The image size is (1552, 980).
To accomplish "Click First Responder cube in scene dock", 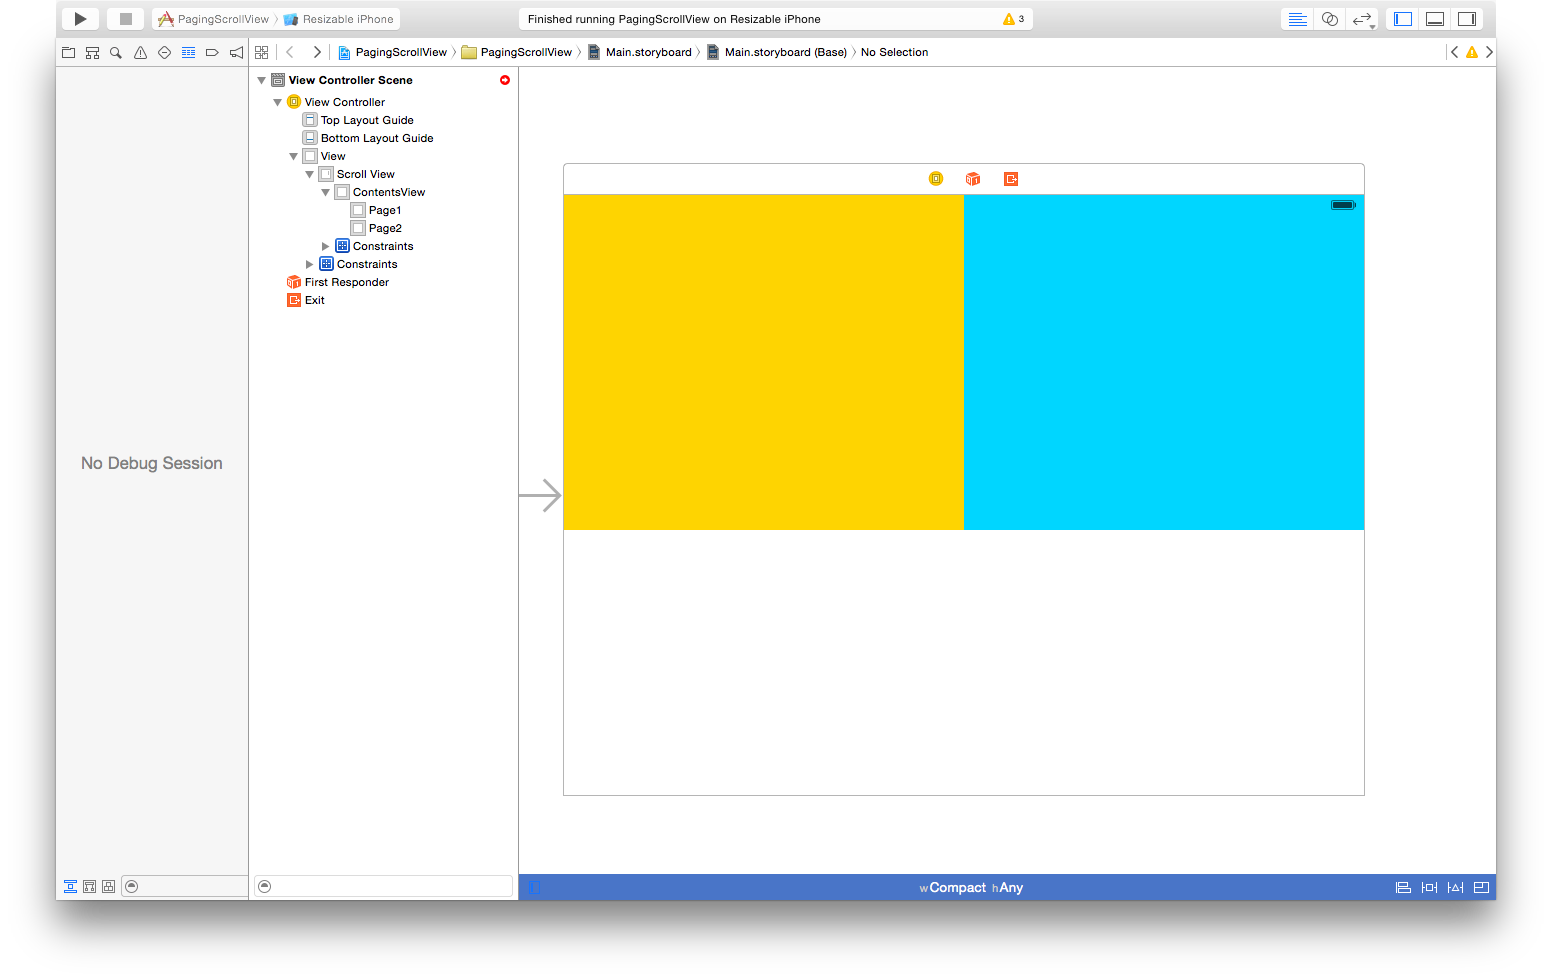I will [x=973, y=179].
